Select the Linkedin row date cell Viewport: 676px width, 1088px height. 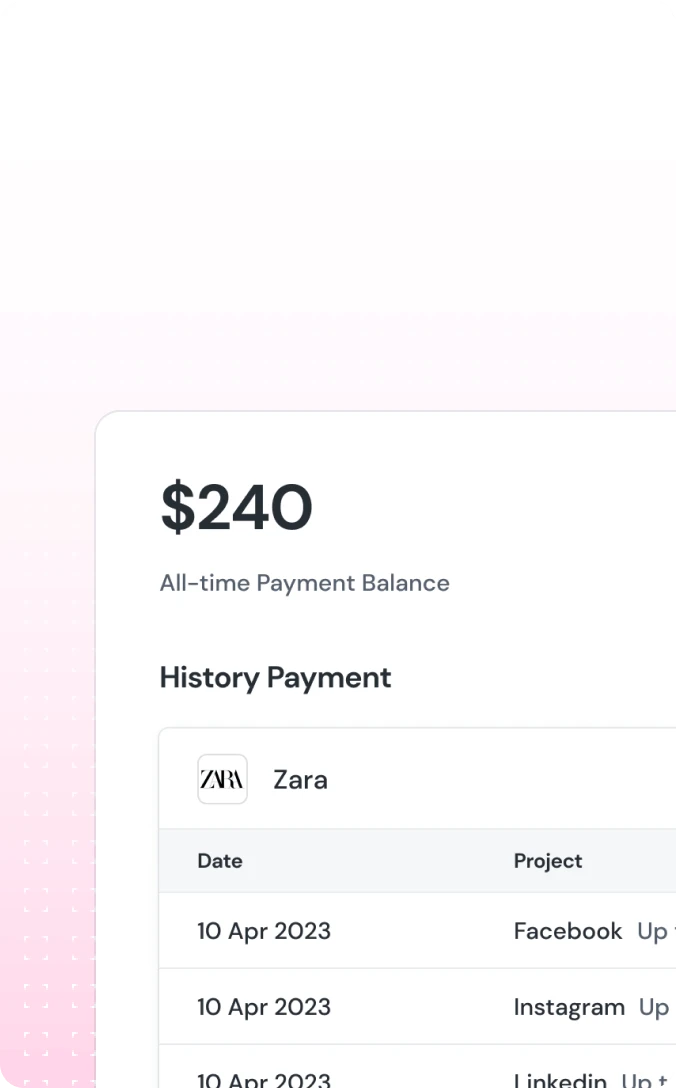pos(264,1080)
